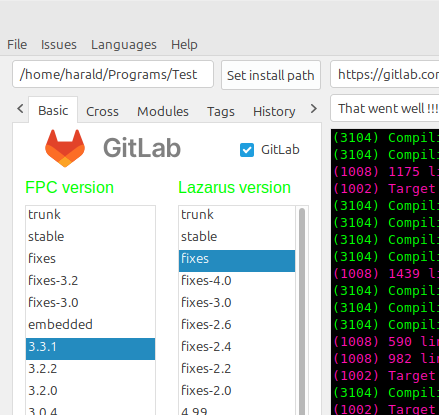Open the Languages menu
439x415 pixels.
[x=124, y=45]
